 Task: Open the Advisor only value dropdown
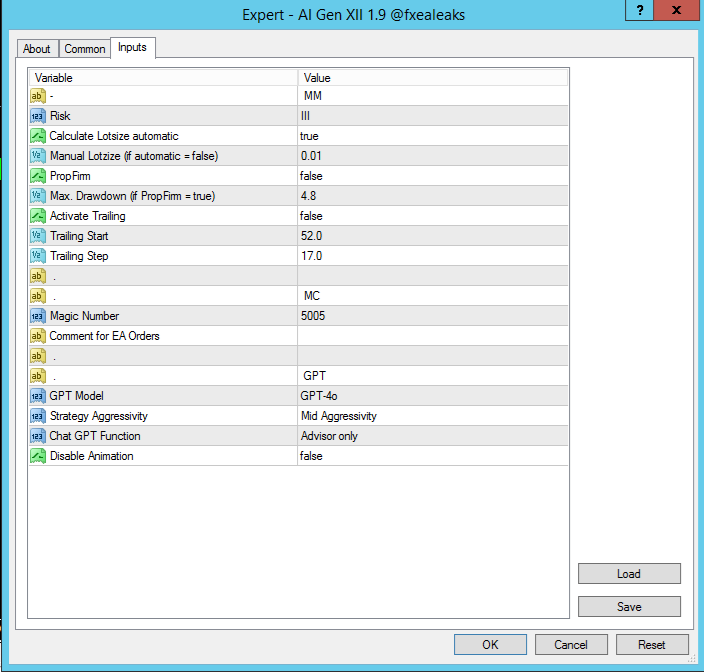point(433,436)
